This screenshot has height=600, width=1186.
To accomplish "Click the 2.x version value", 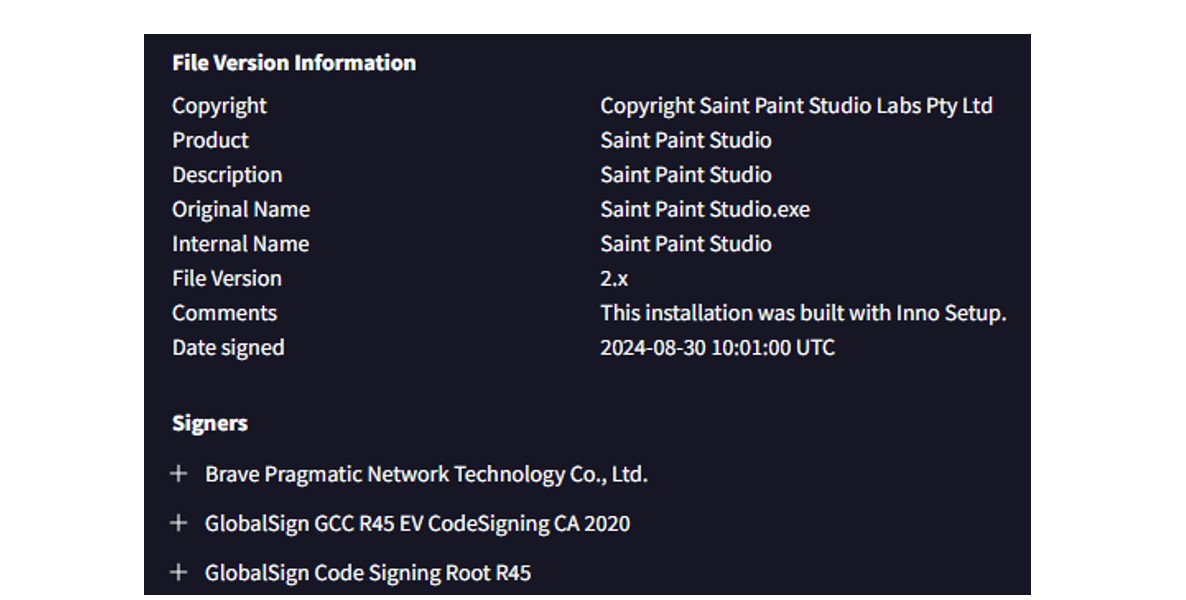I will tap(614, 278).
